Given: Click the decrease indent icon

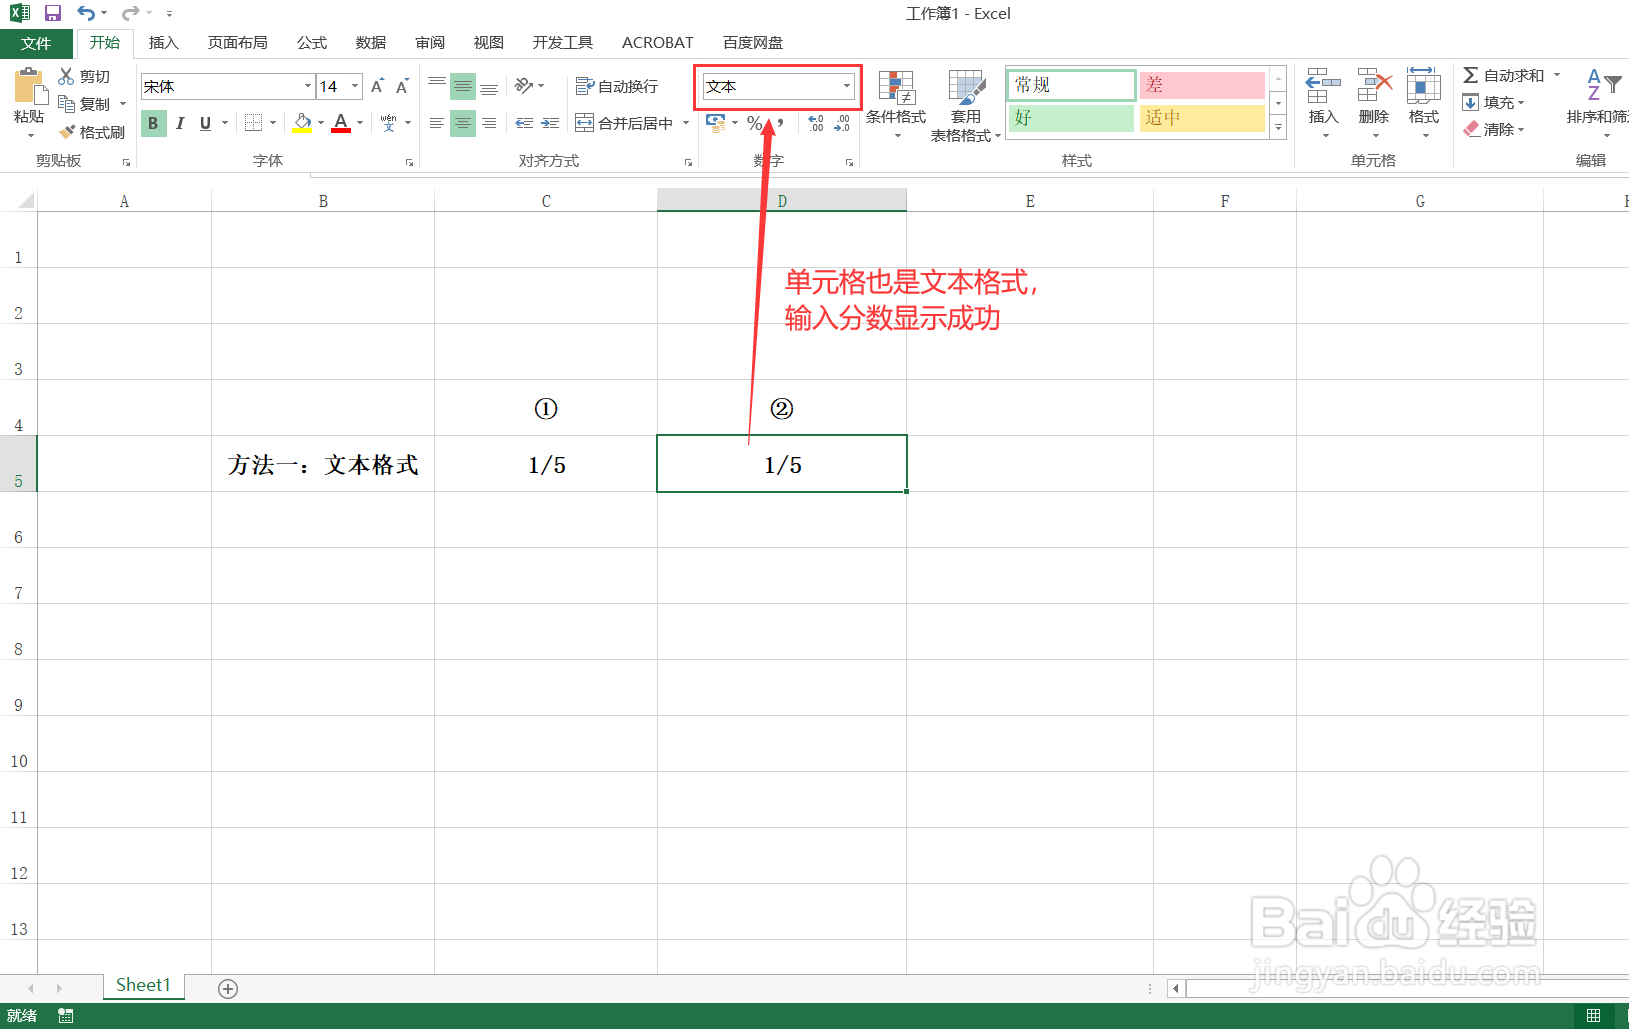Looking at the screenshot, I should click(x=524, y=123).
